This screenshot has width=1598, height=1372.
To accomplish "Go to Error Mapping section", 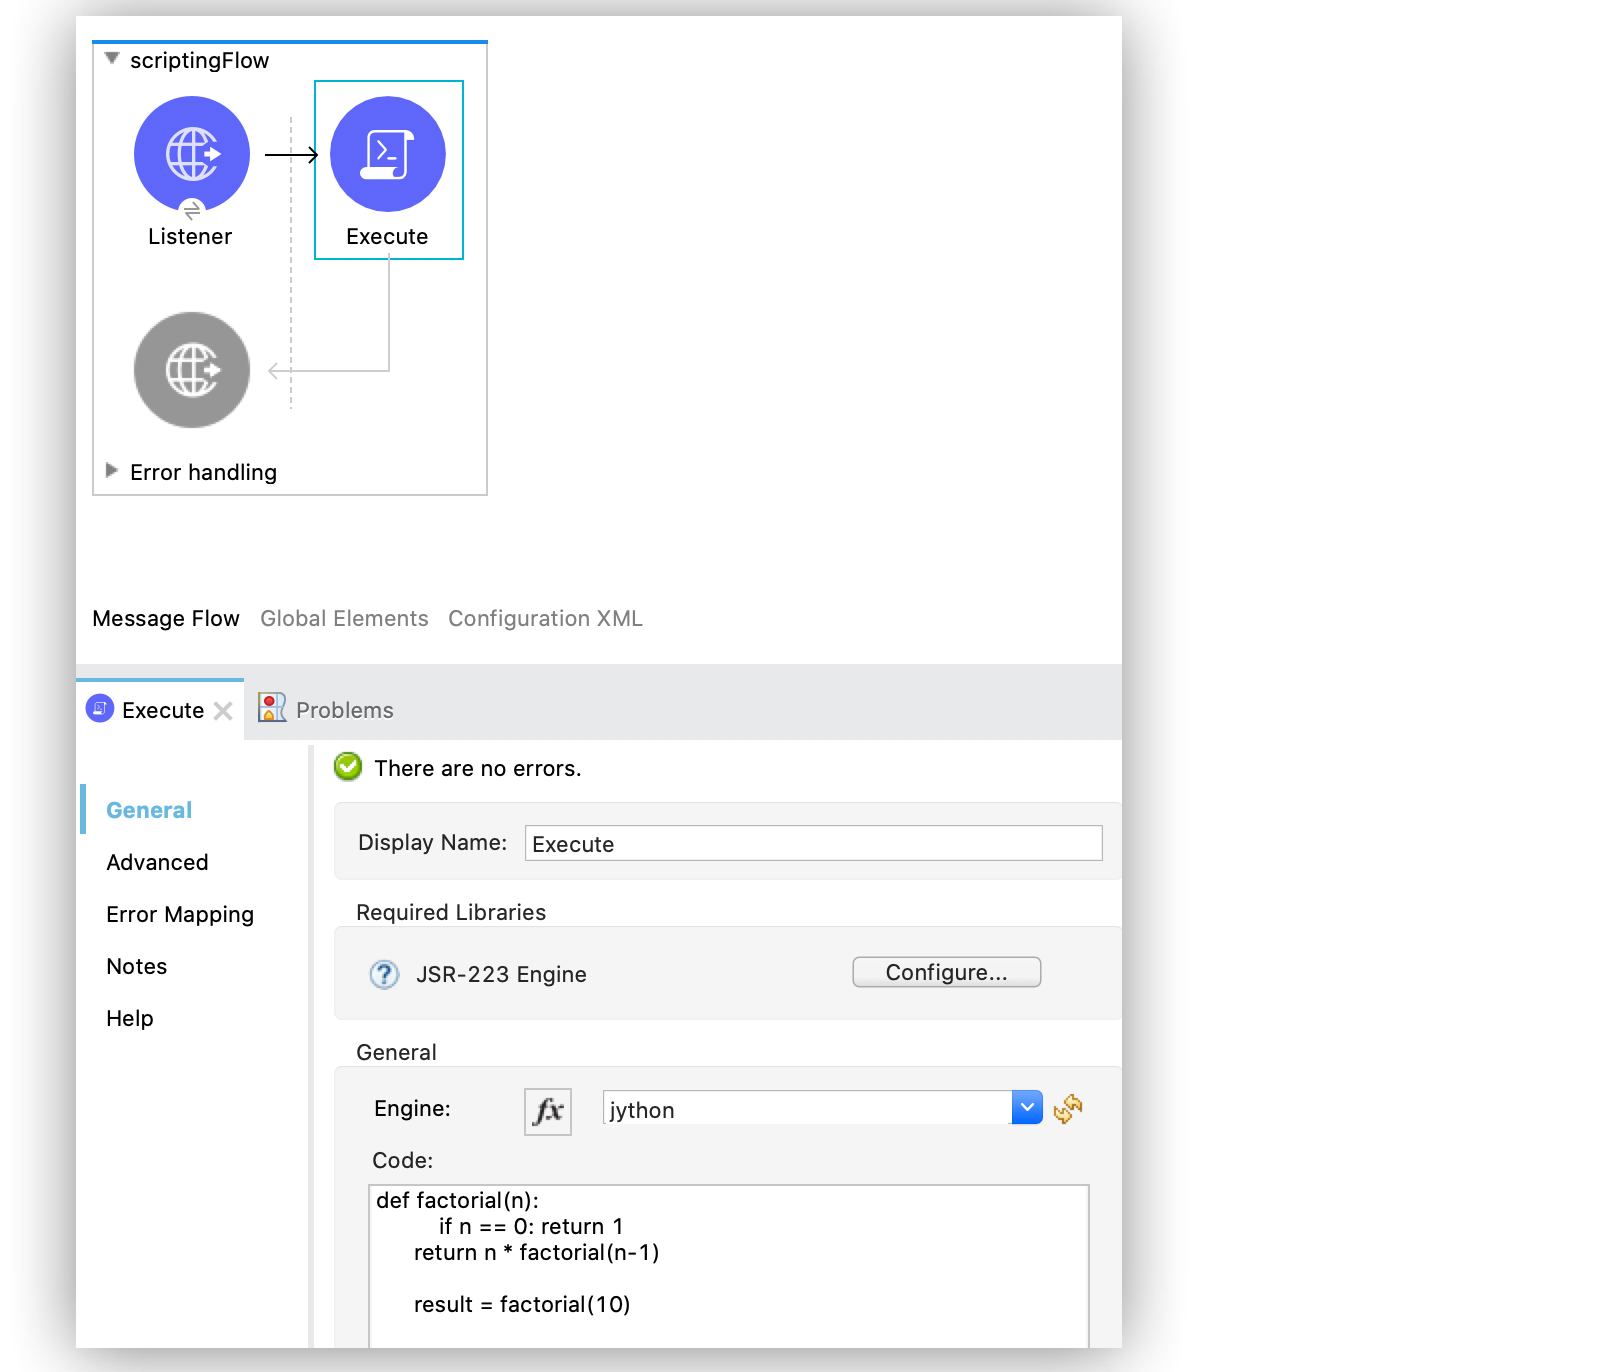I will click(x=180, y=914).
